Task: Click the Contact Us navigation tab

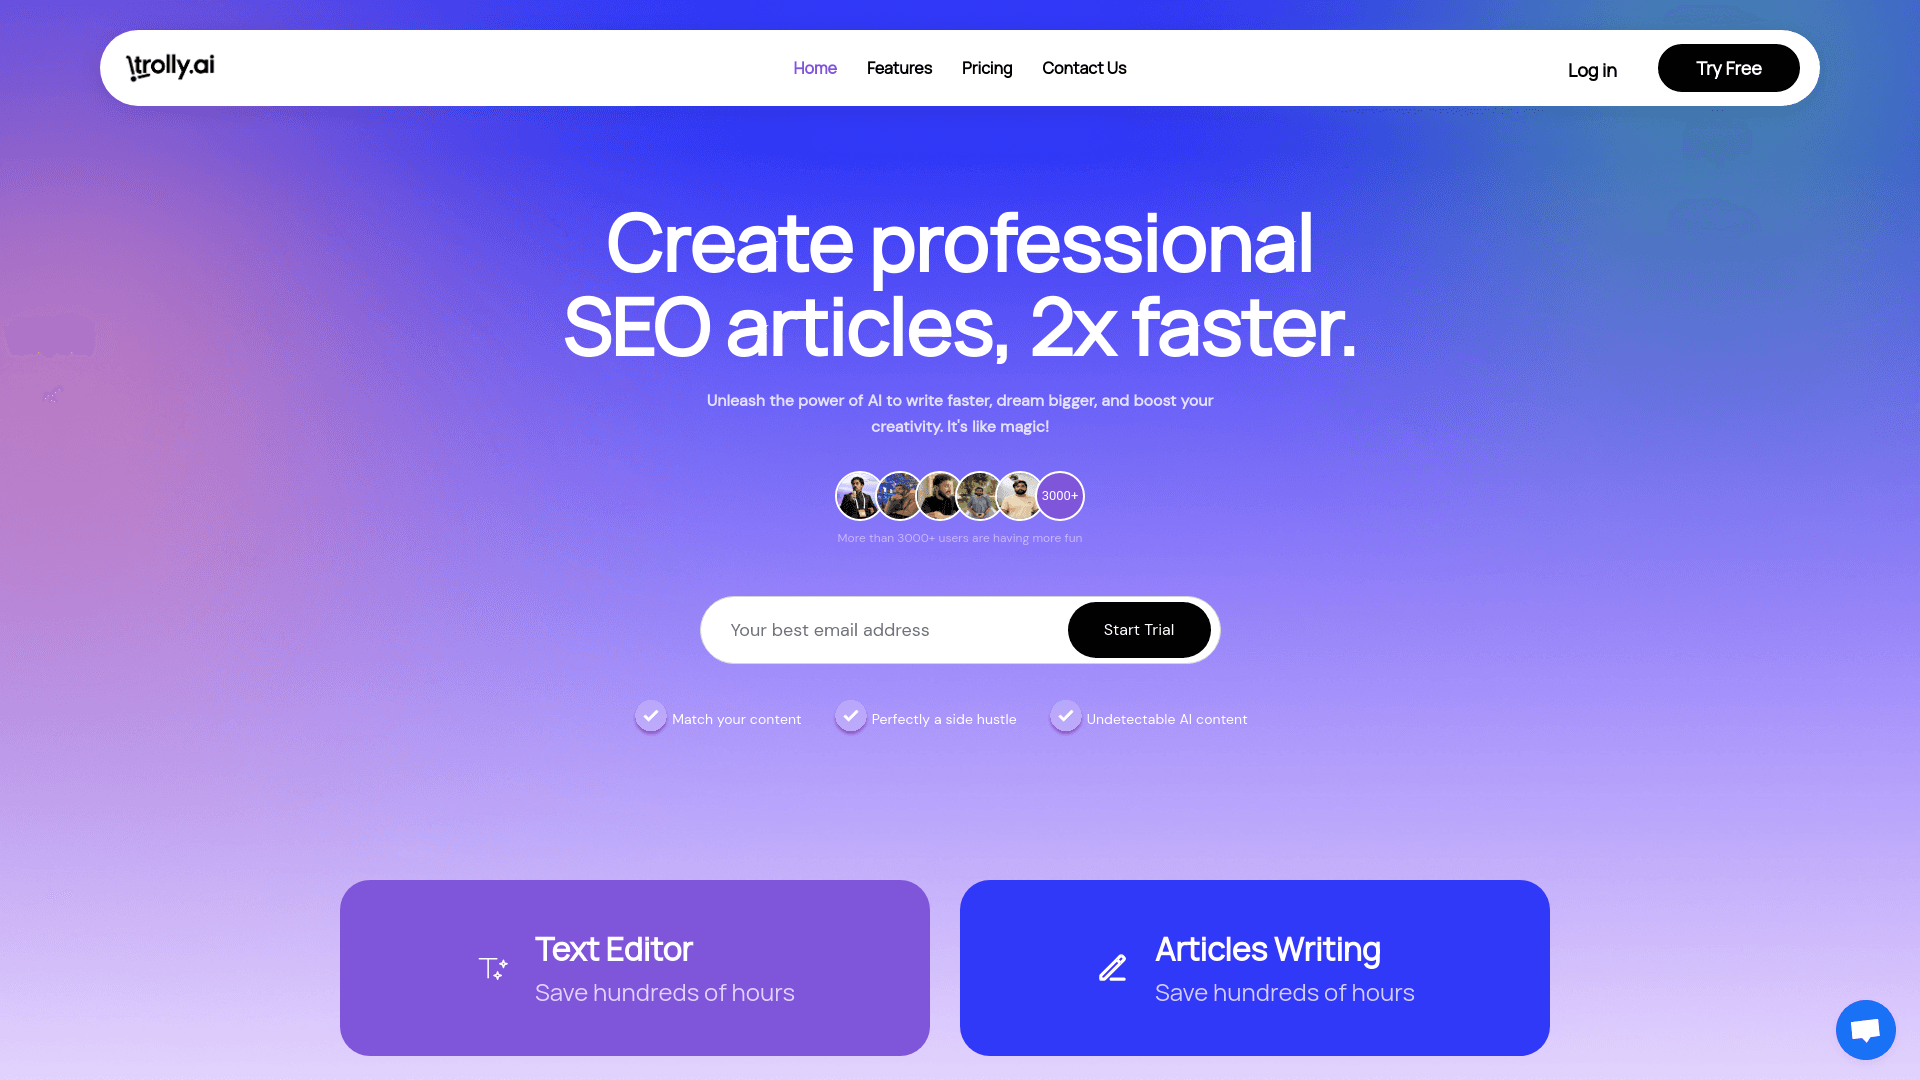Action: (1084, 67)
